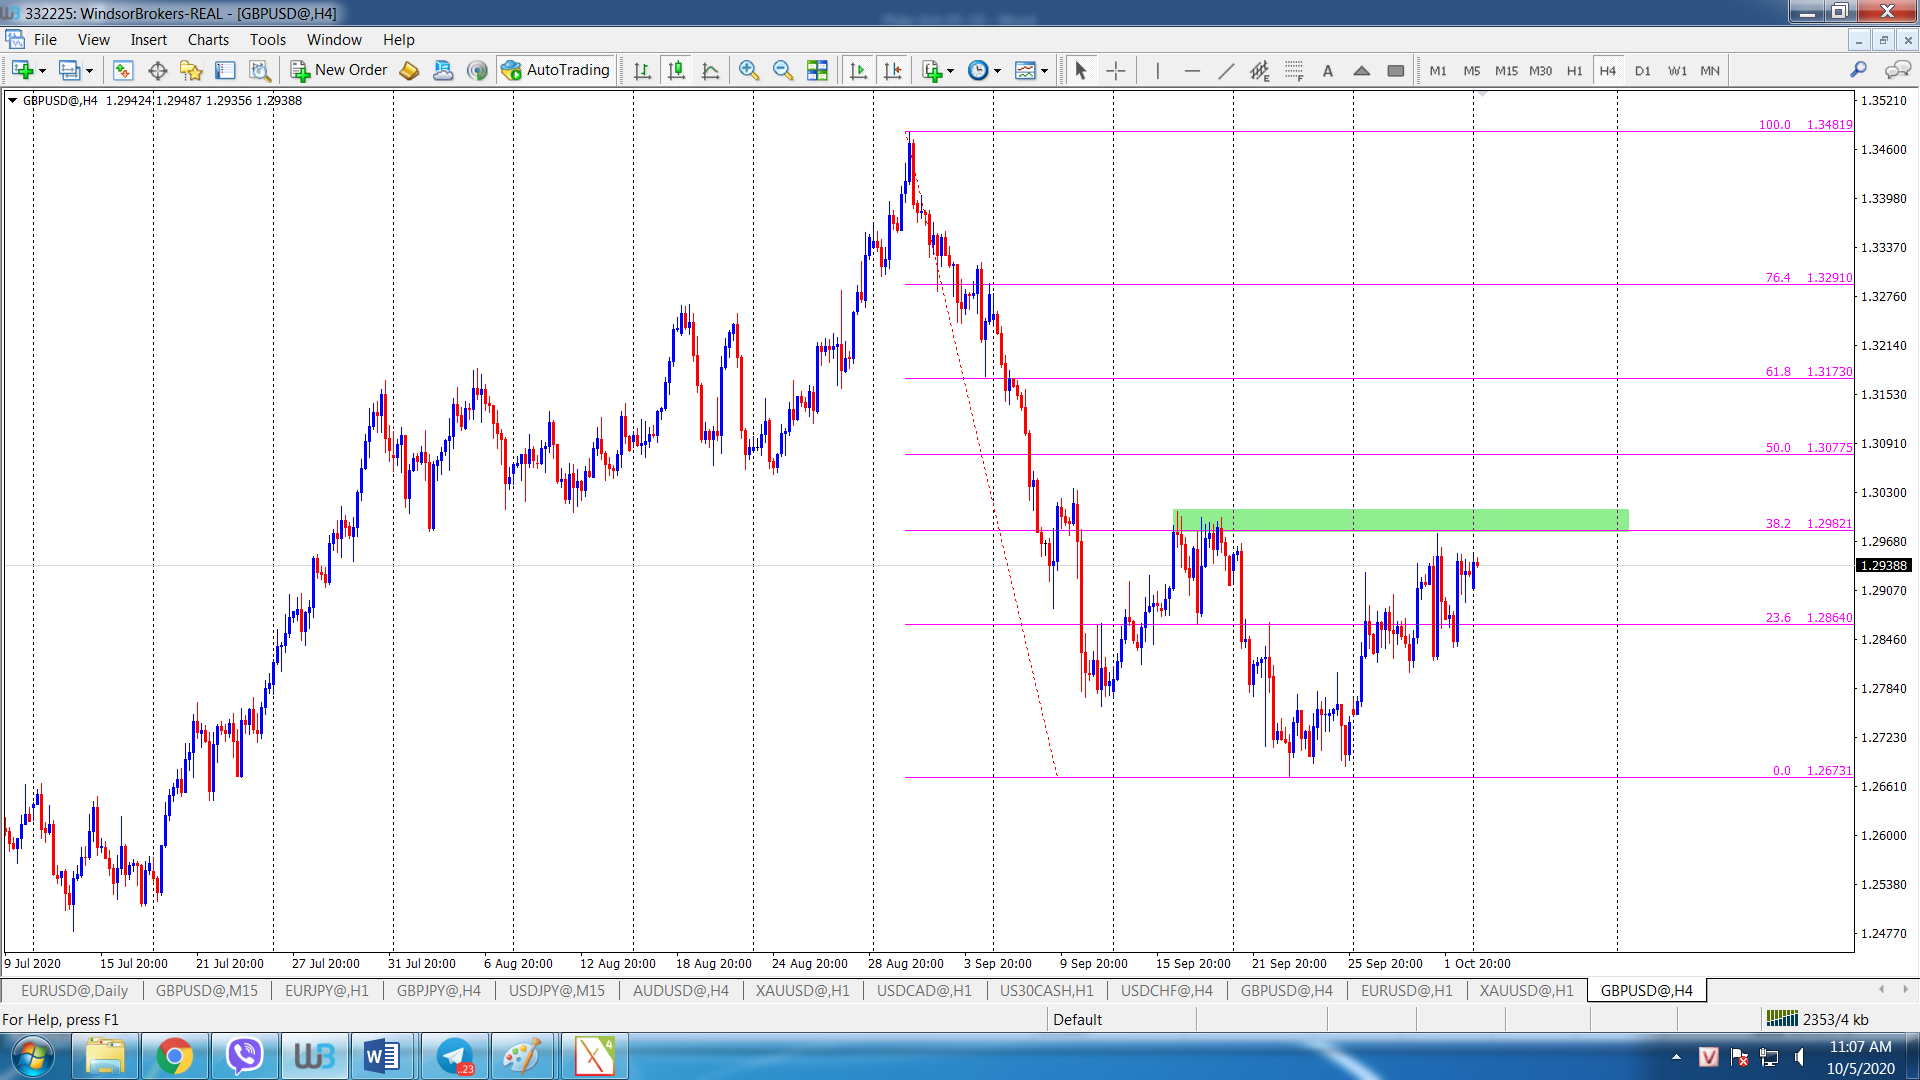Image resolution: width=1920 pixels, height=1080 pixels.
Task: Switch chart to candlestick style
Action: click(x=677, y=70)
